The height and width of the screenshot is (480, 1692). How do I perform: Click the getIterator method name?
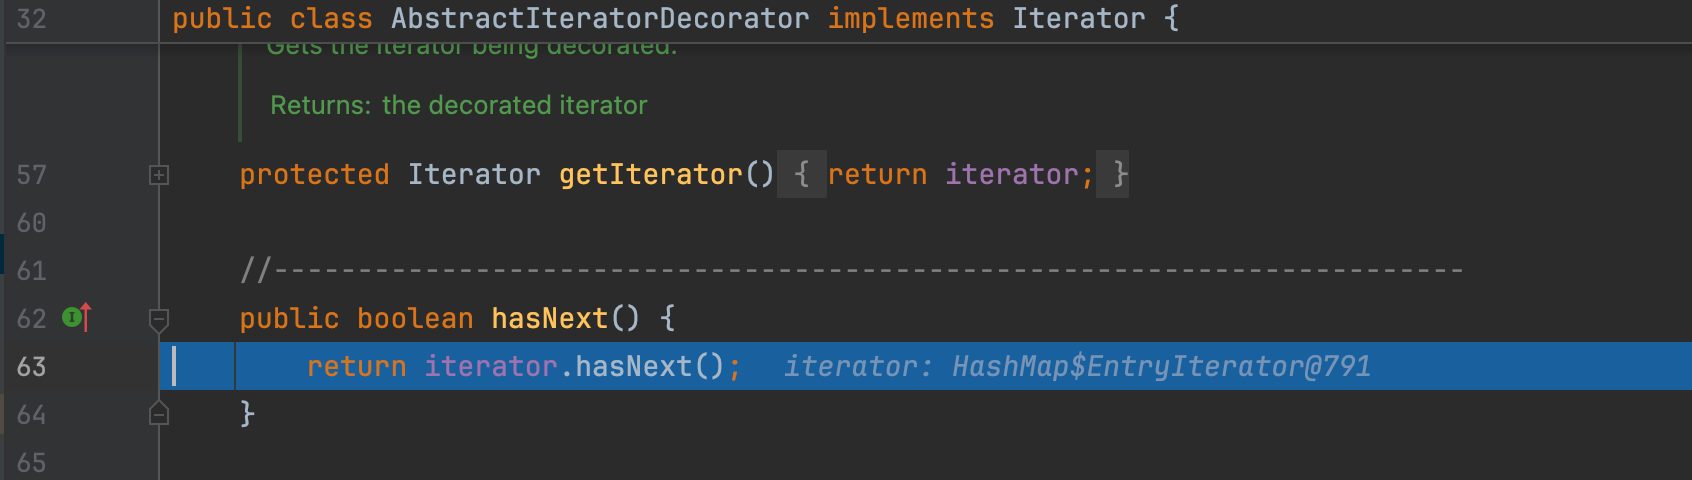pyautogui.click(x=650, y=175)
